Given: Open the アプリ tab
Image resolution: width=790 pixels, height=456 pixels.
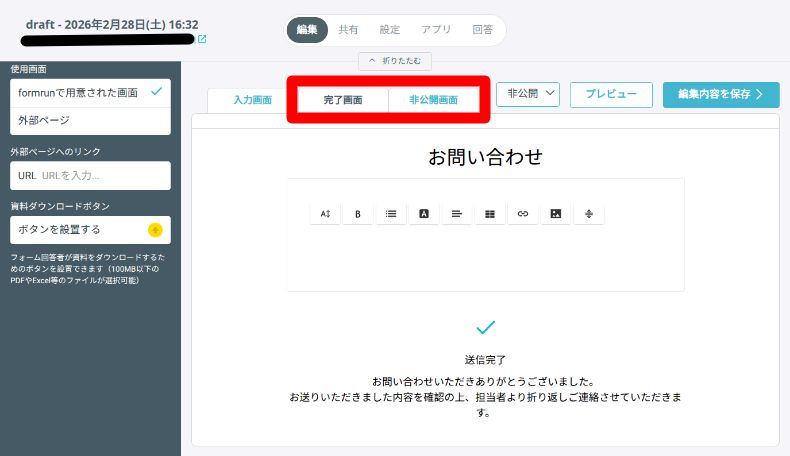Looking at the screenshot, I should (x=436, y=30).
